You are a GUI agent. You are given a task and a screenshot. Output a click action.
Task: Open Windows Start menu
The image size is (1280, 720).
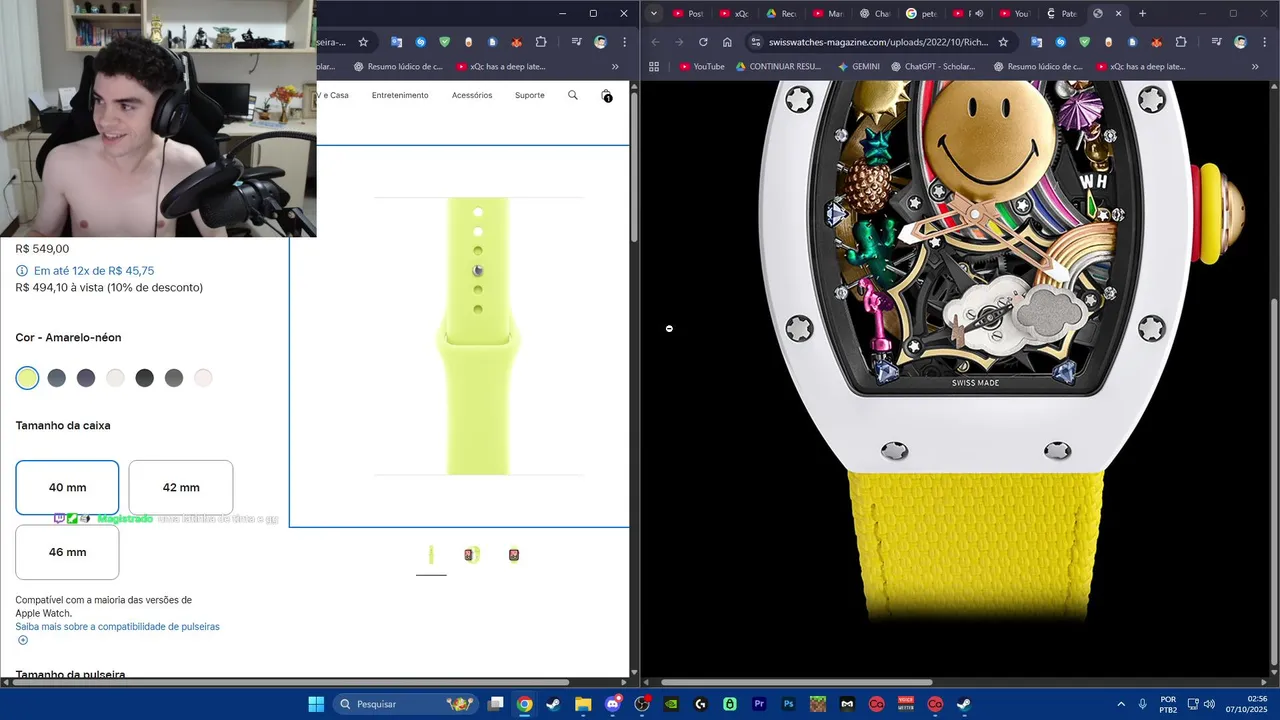click(316, 704)
